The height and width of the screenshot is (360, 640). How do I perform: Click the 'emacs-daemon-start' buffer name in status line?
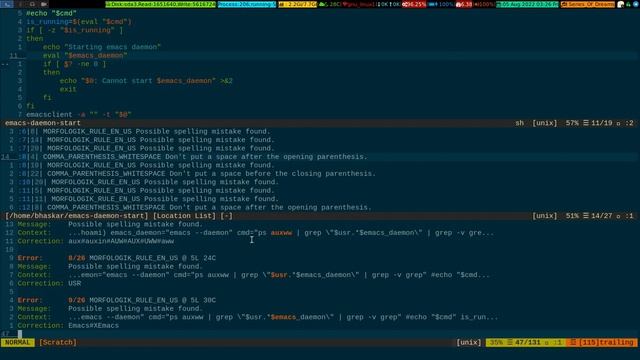tap(43, 123)
